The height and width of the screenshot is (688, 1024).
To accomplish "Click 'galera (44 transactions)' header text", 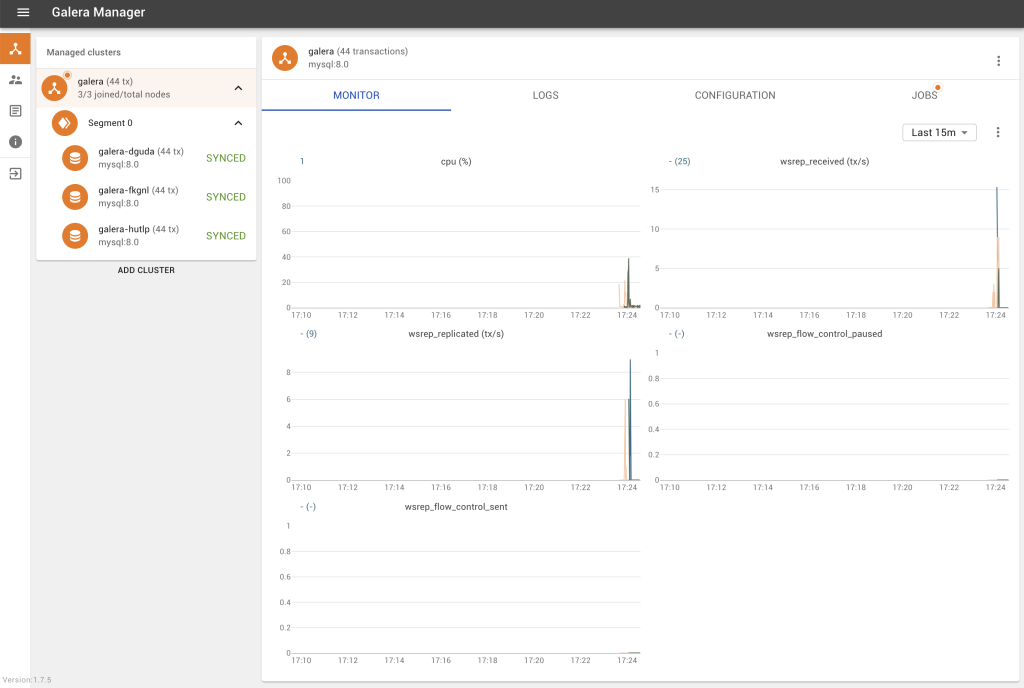I will pyautogui.click(x=358, y=51).
